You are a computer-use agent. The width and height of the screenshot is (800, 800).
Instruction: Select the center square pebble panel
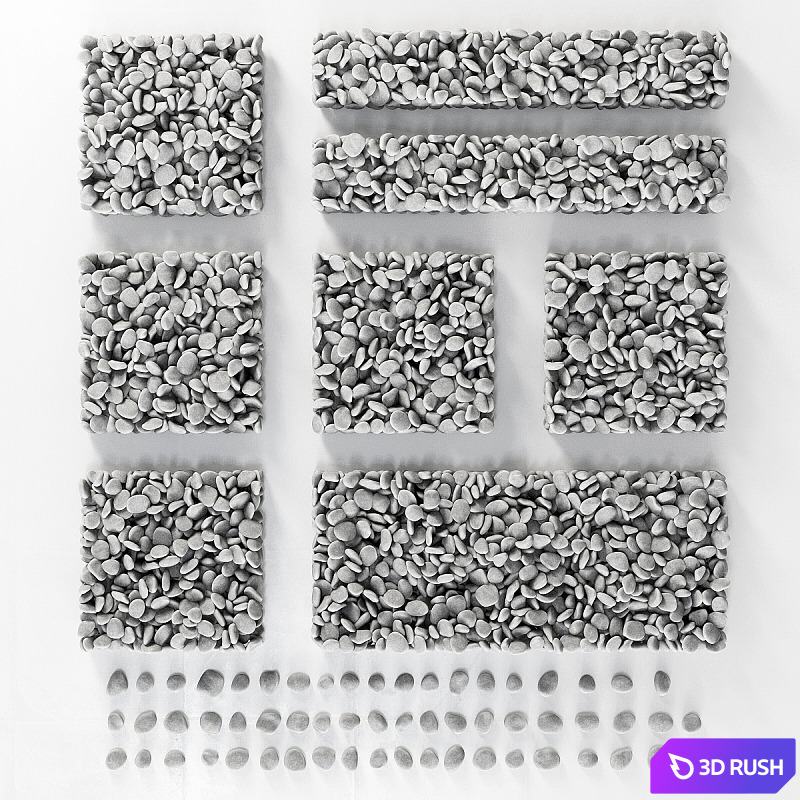404,342
